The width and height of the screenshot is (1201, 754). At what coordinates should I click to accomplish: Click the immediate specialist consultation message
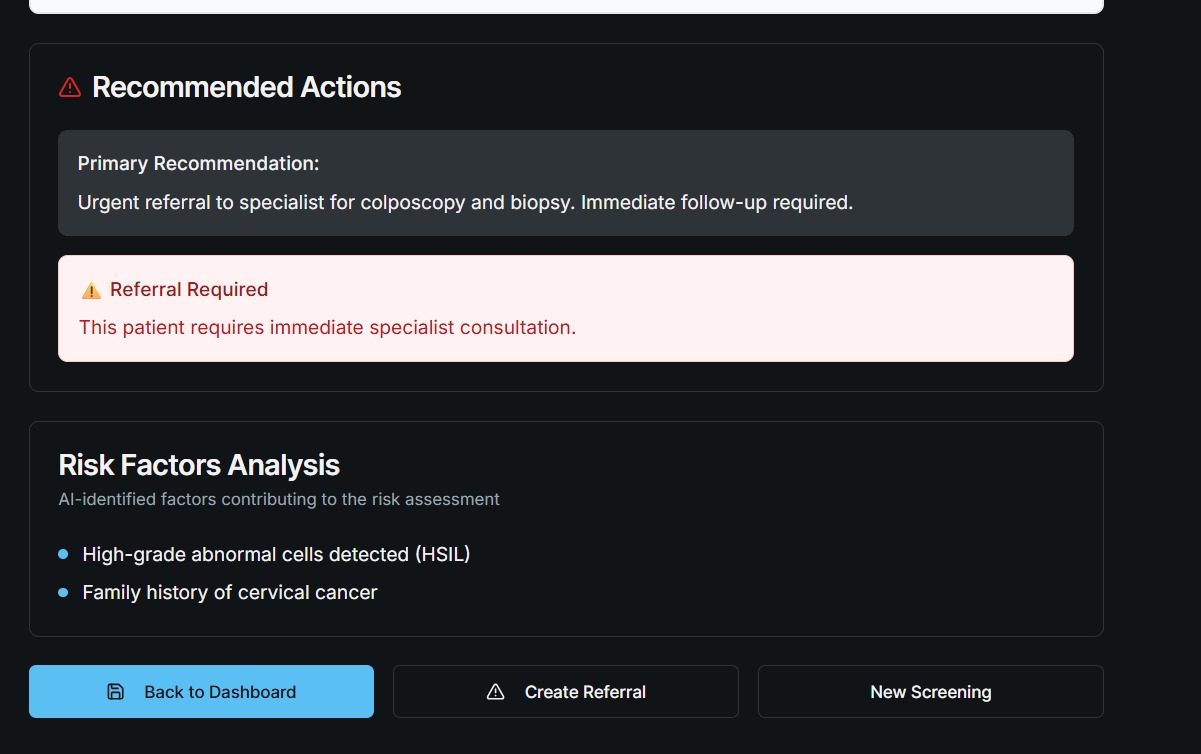(327, 327)
